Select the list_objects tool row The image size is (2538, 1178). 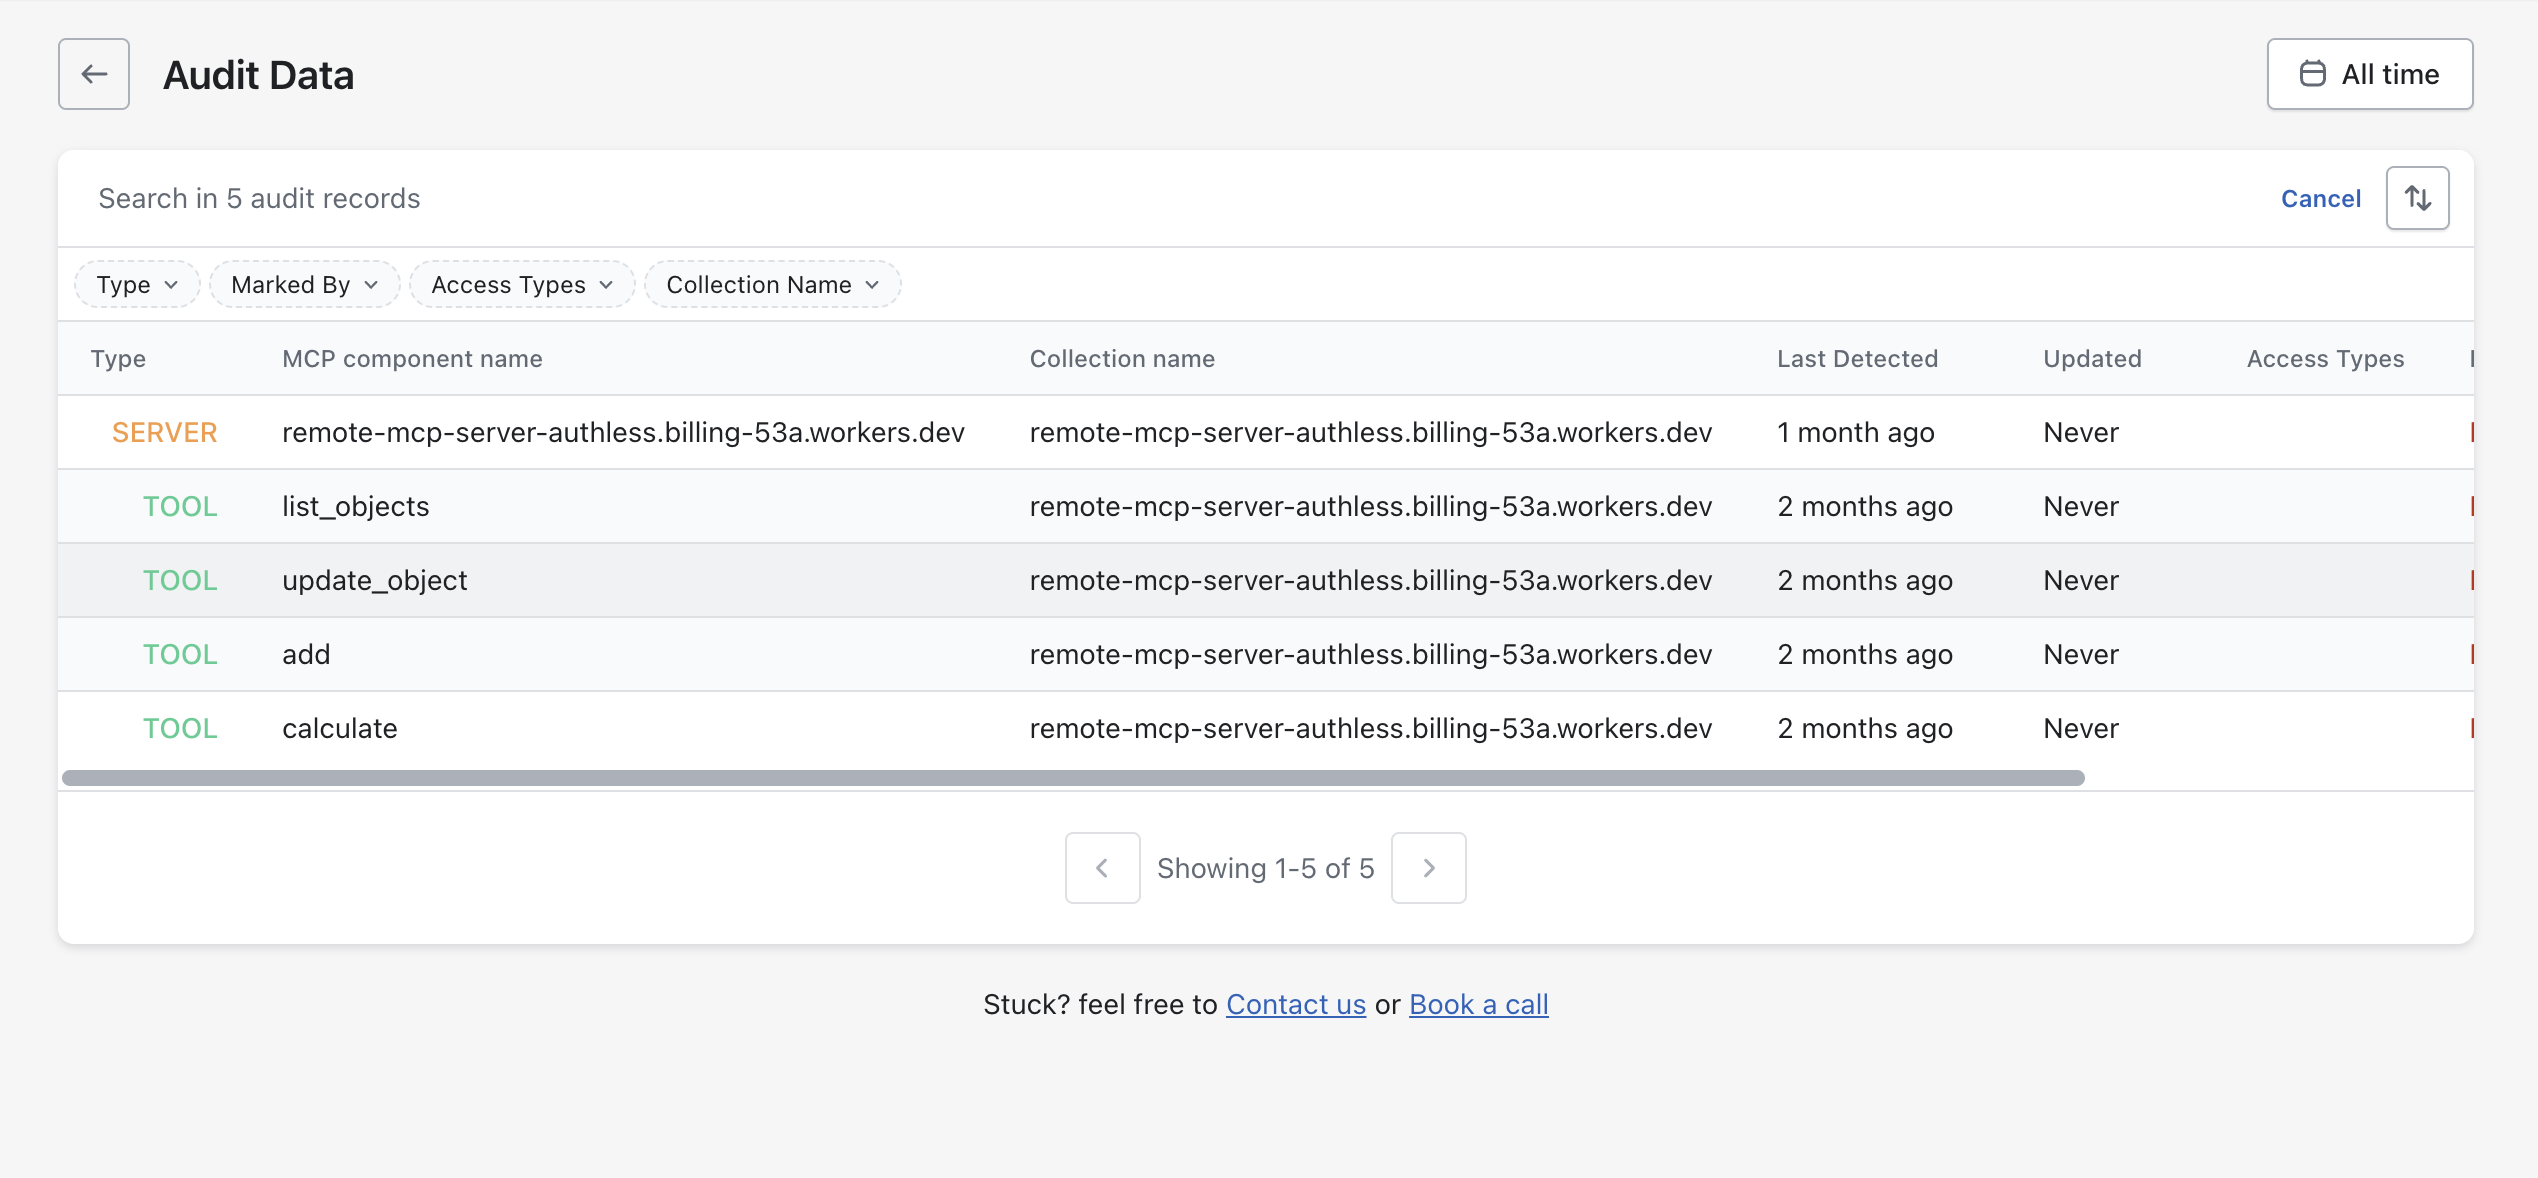[x=355, y=507]
